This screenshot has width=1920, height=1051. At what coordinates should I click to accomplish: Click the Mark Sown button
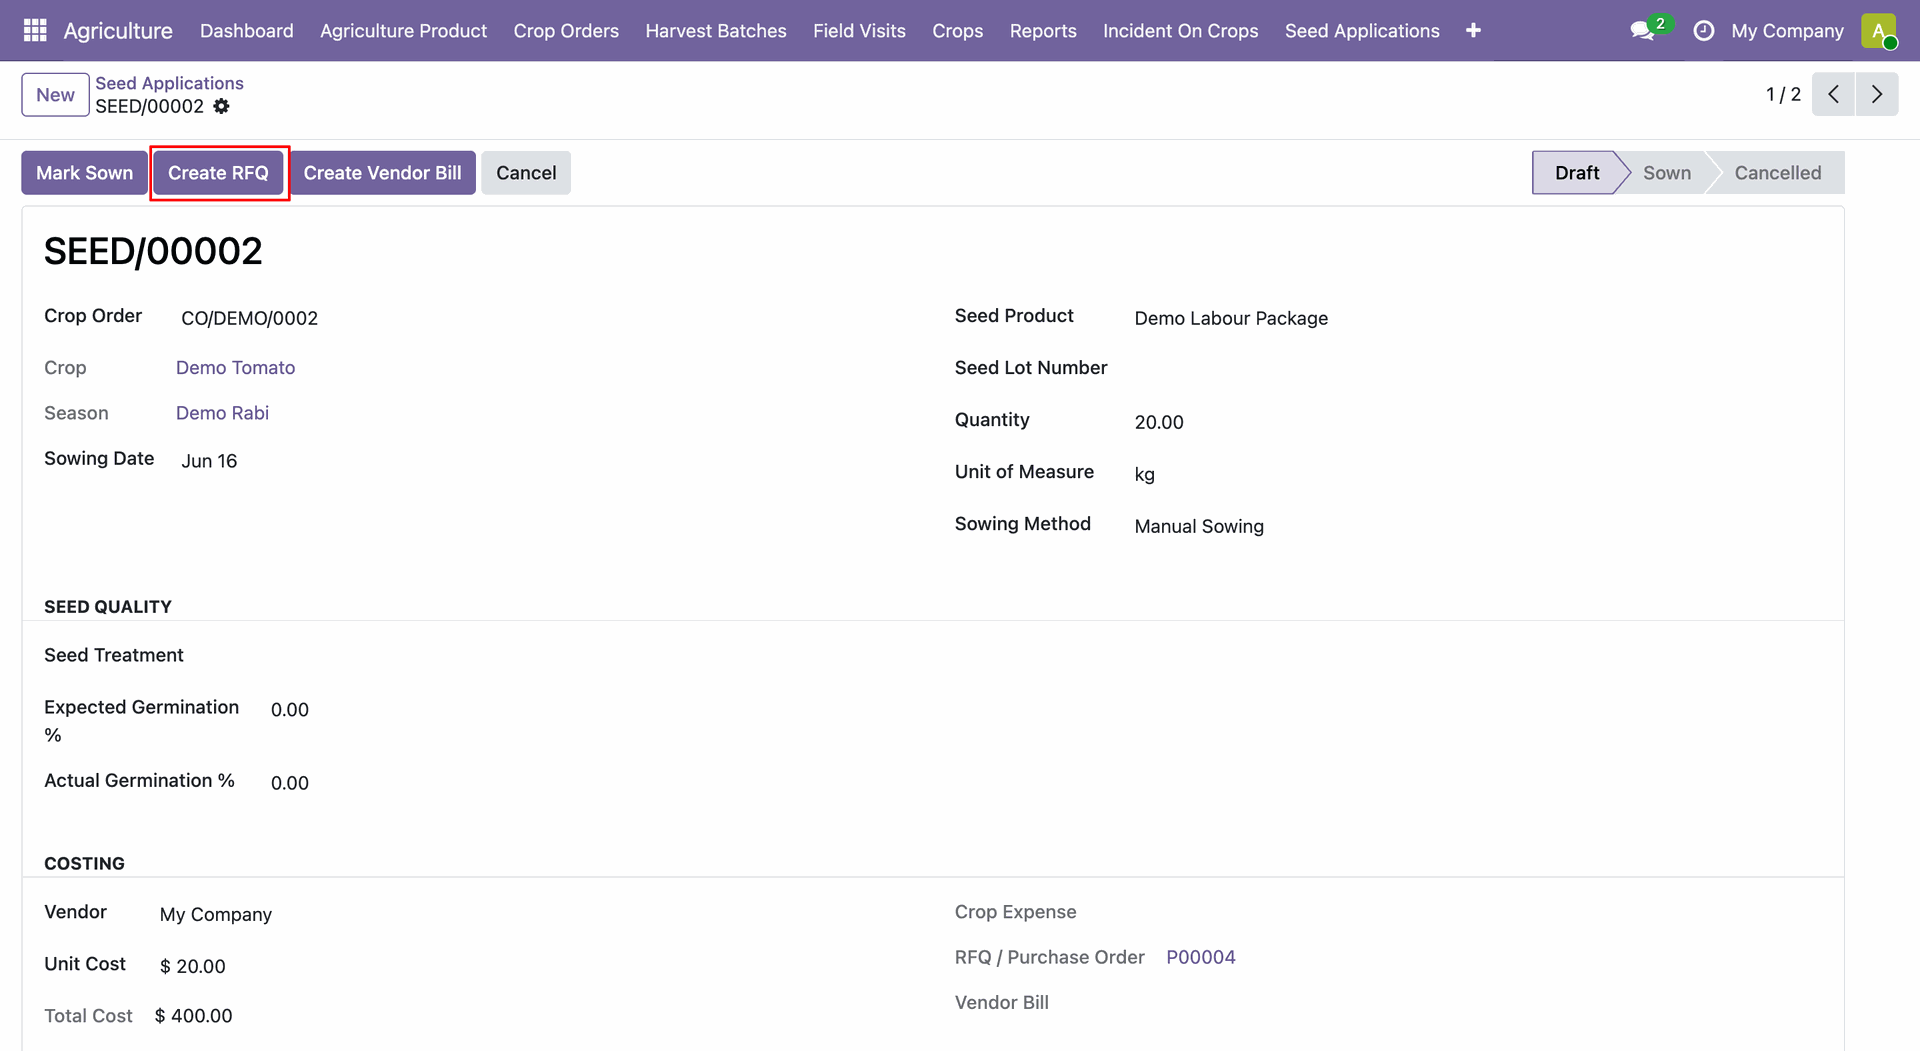[x=85, y=173]
